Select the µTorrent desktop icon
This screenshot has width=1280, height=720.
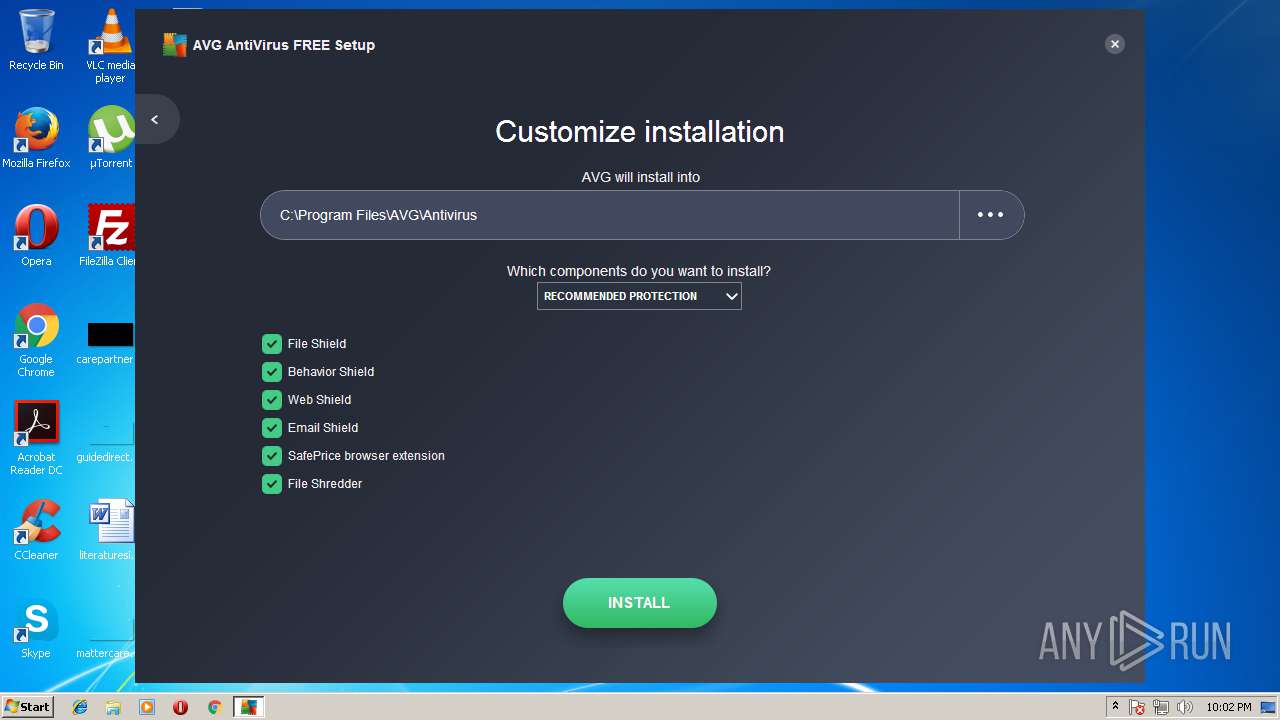click(110, 138)
